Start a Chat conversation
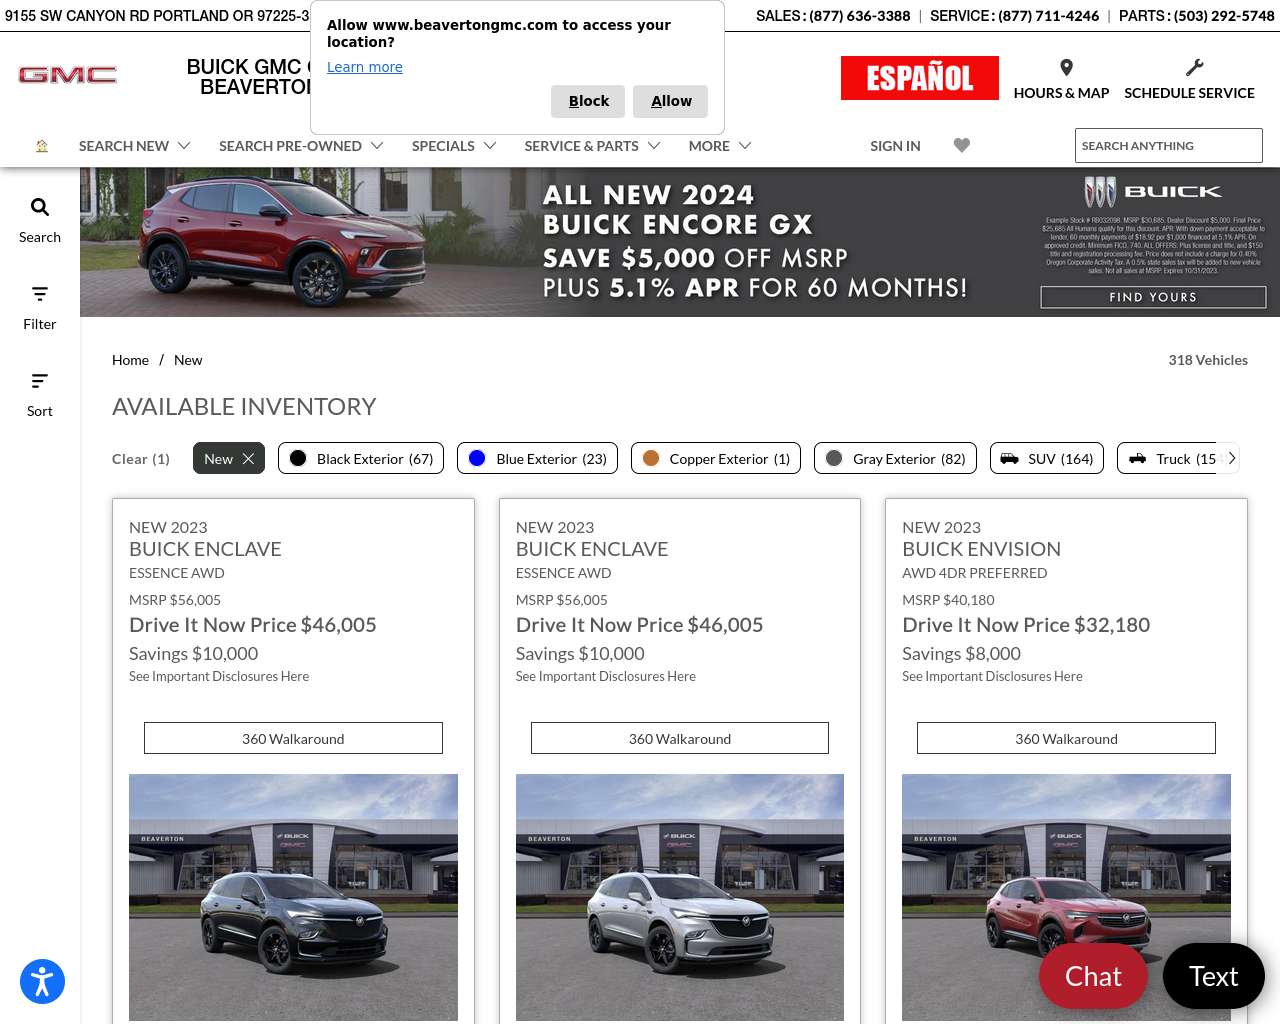Image resolution: width=1280 pixels, height=1024 pixels. pyautogui.click(x=1093, y=976)
